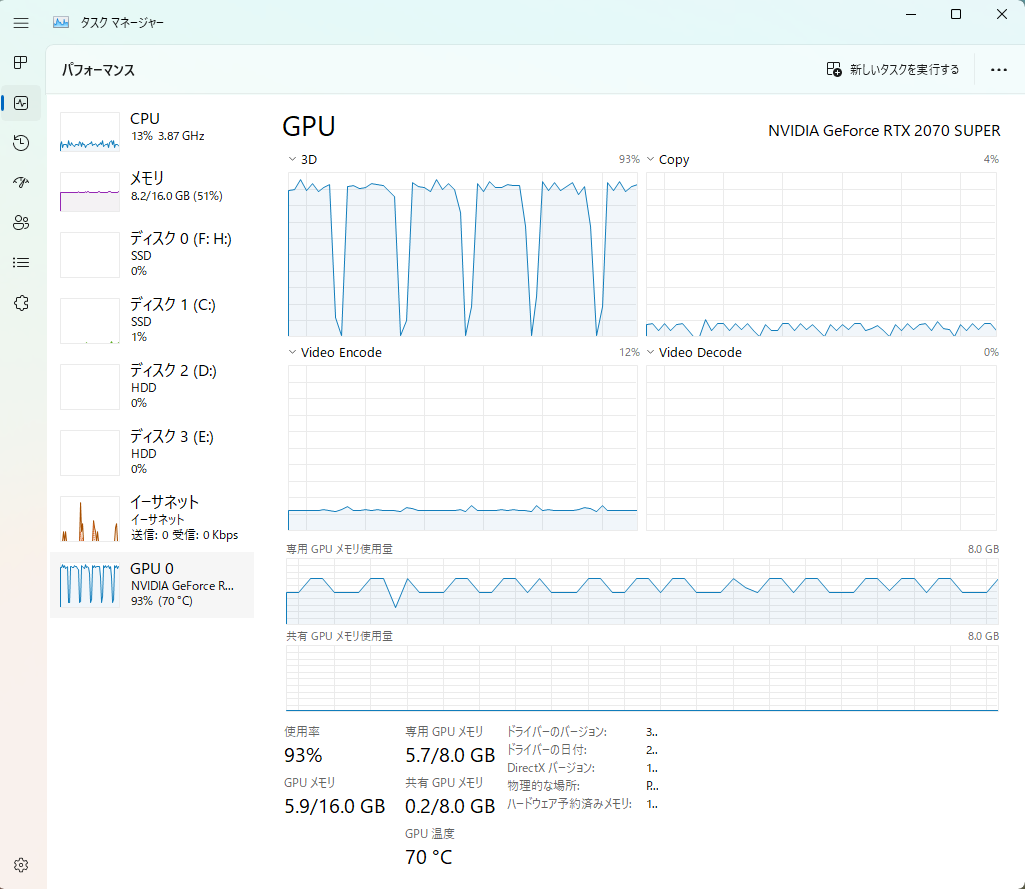
Task: Select ディスク 0 (F: H:) entry
Action: [152, 254]
